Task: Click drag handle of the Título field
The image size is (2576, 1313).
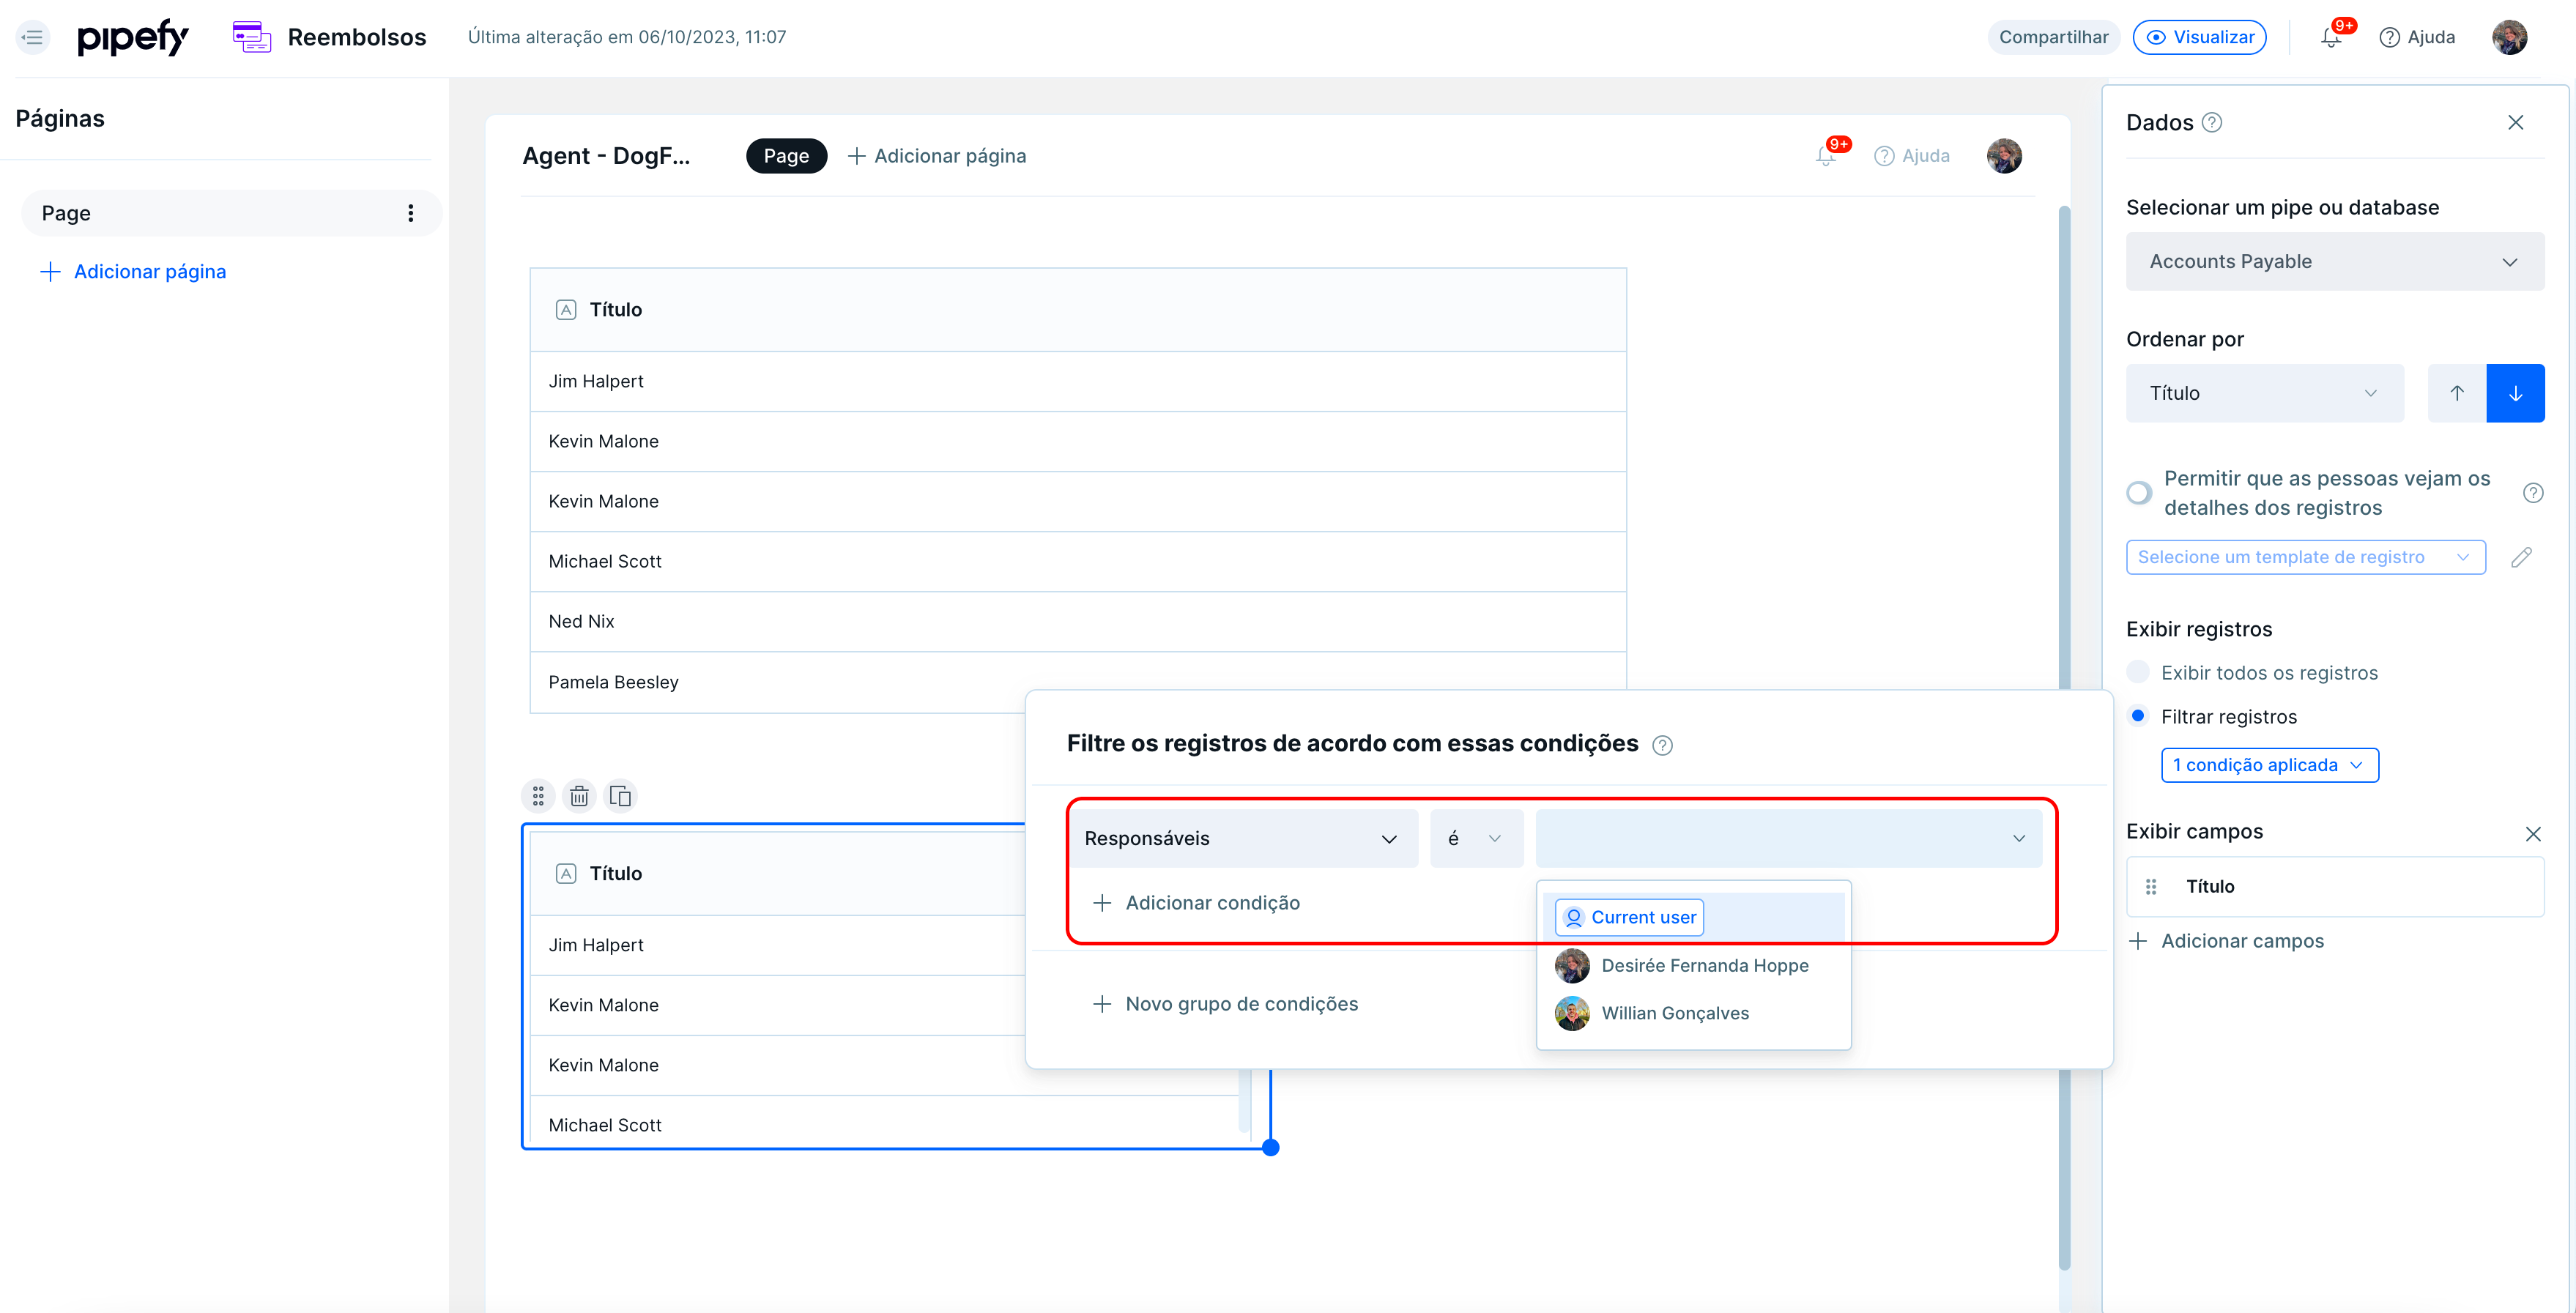Action: pyautogui.click(x=2151, y=886)
